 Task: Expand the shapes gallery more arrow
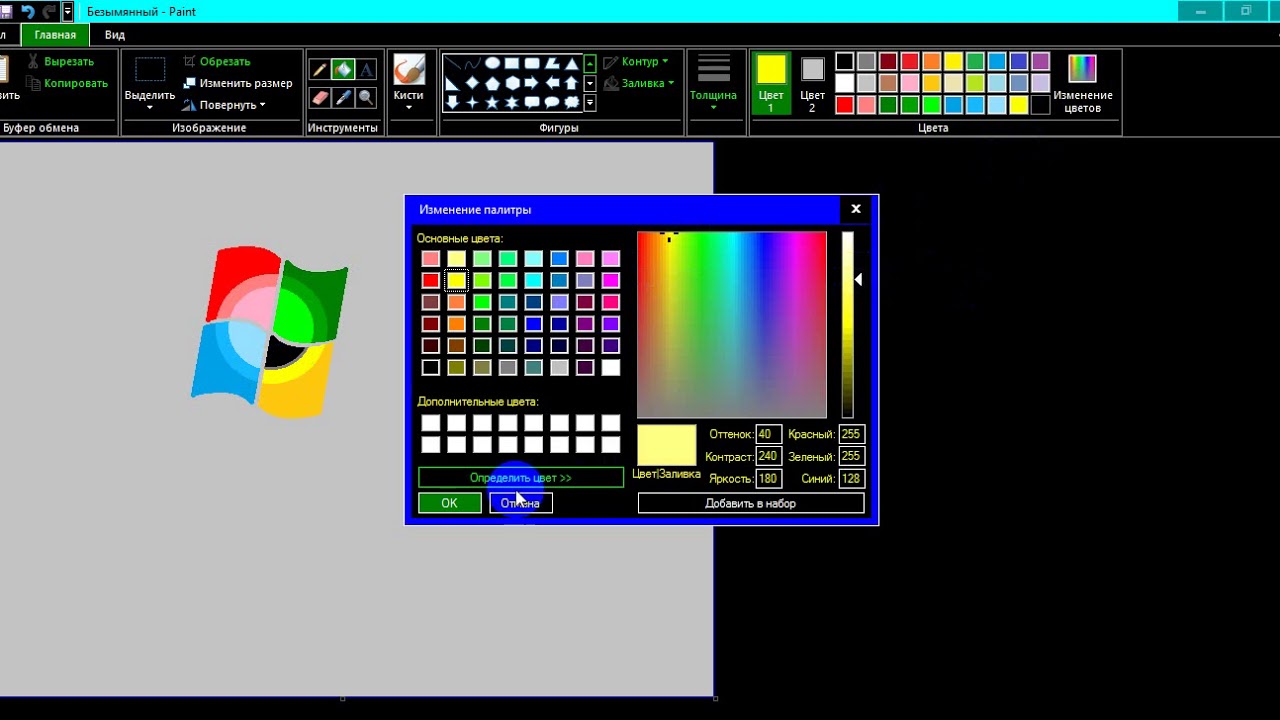point(590,102)
